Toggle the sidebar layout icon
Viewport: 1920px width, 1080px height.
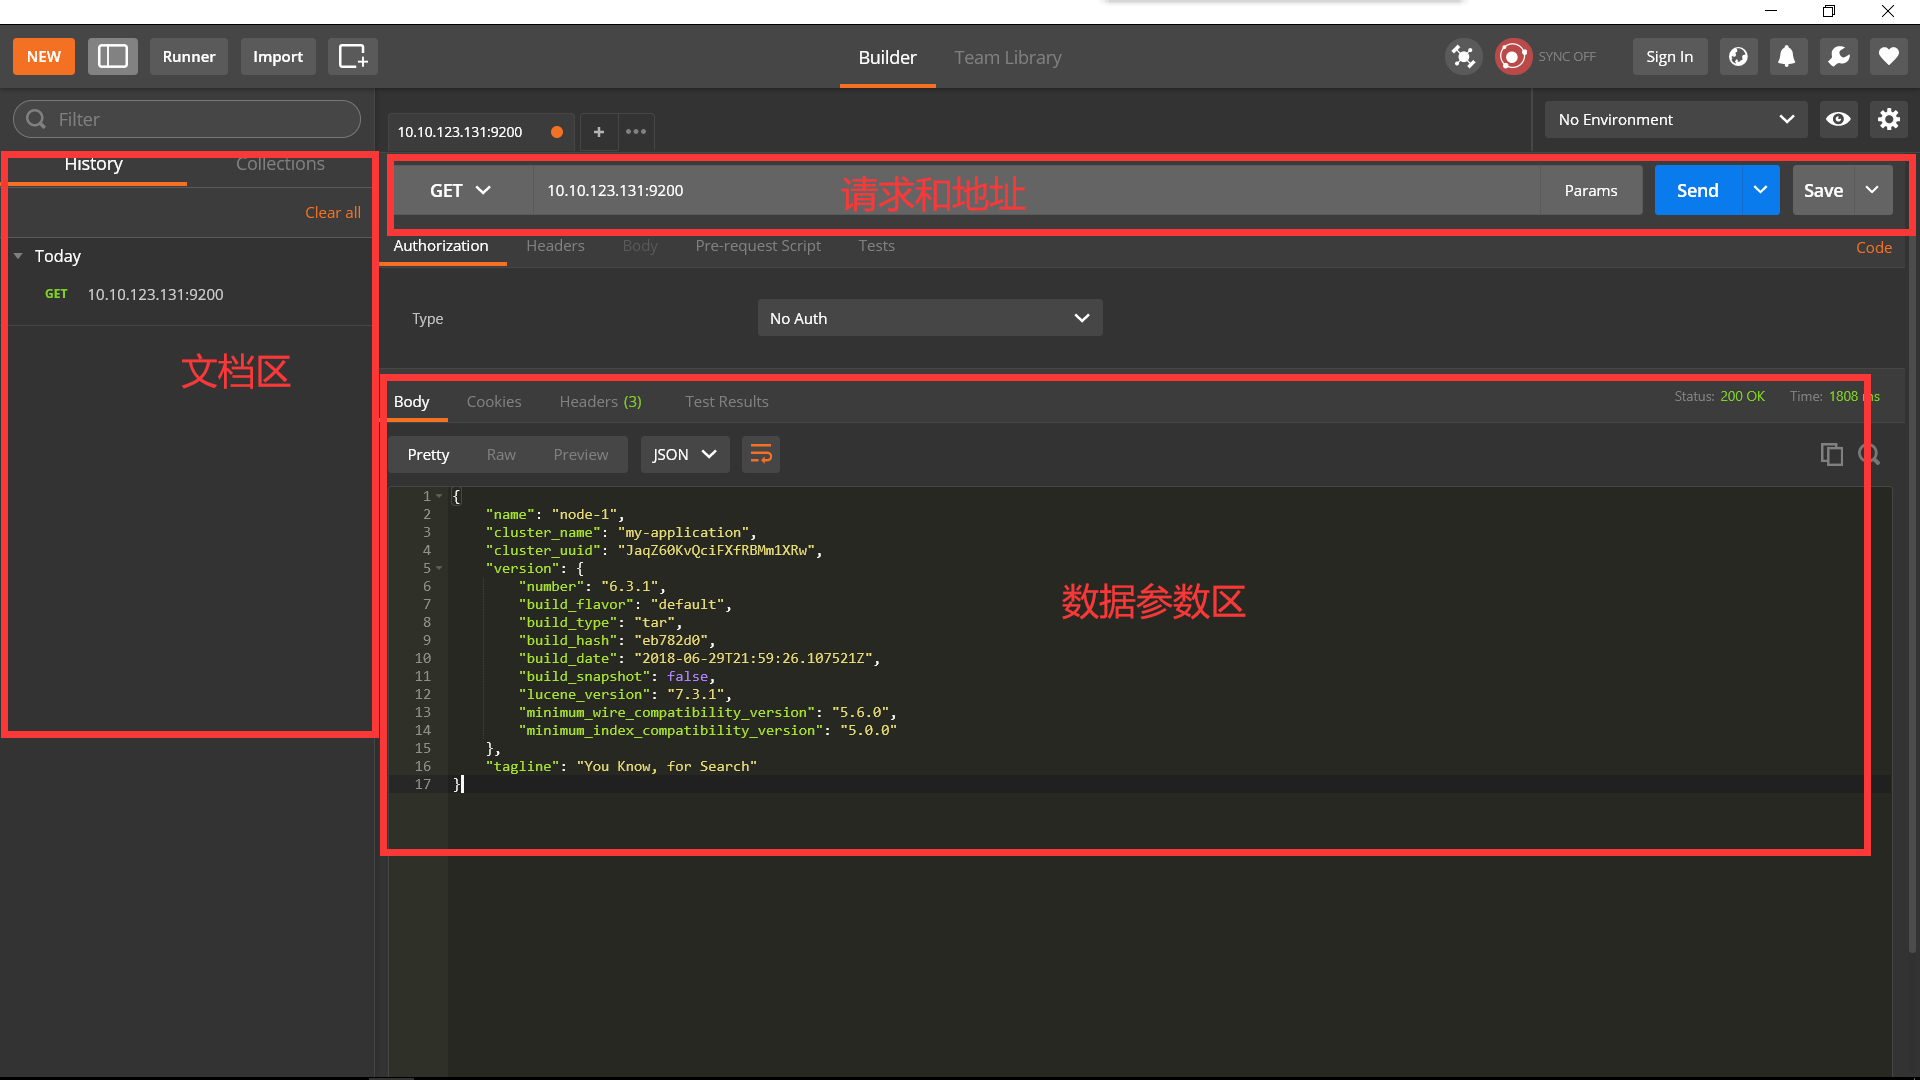tap(113, 57)
